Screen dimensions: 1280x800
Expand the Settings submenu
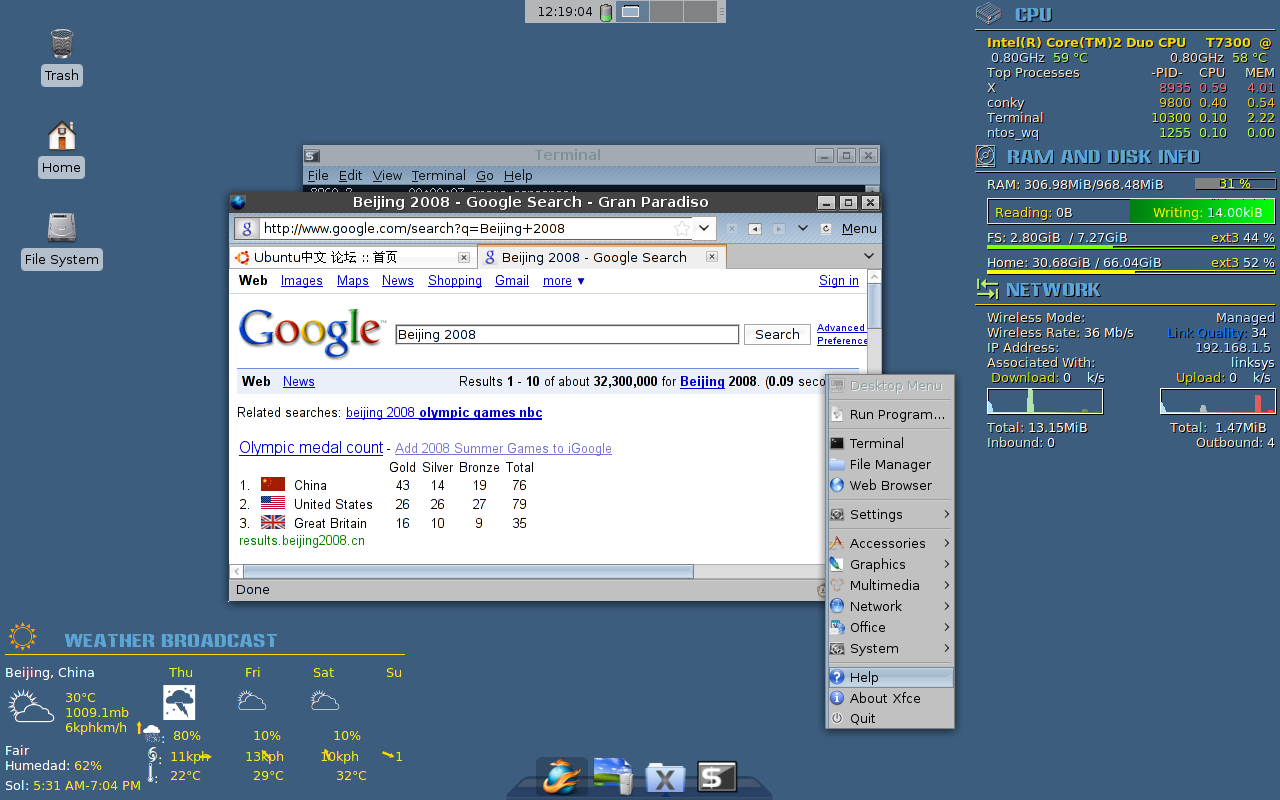tap(890, 514)
